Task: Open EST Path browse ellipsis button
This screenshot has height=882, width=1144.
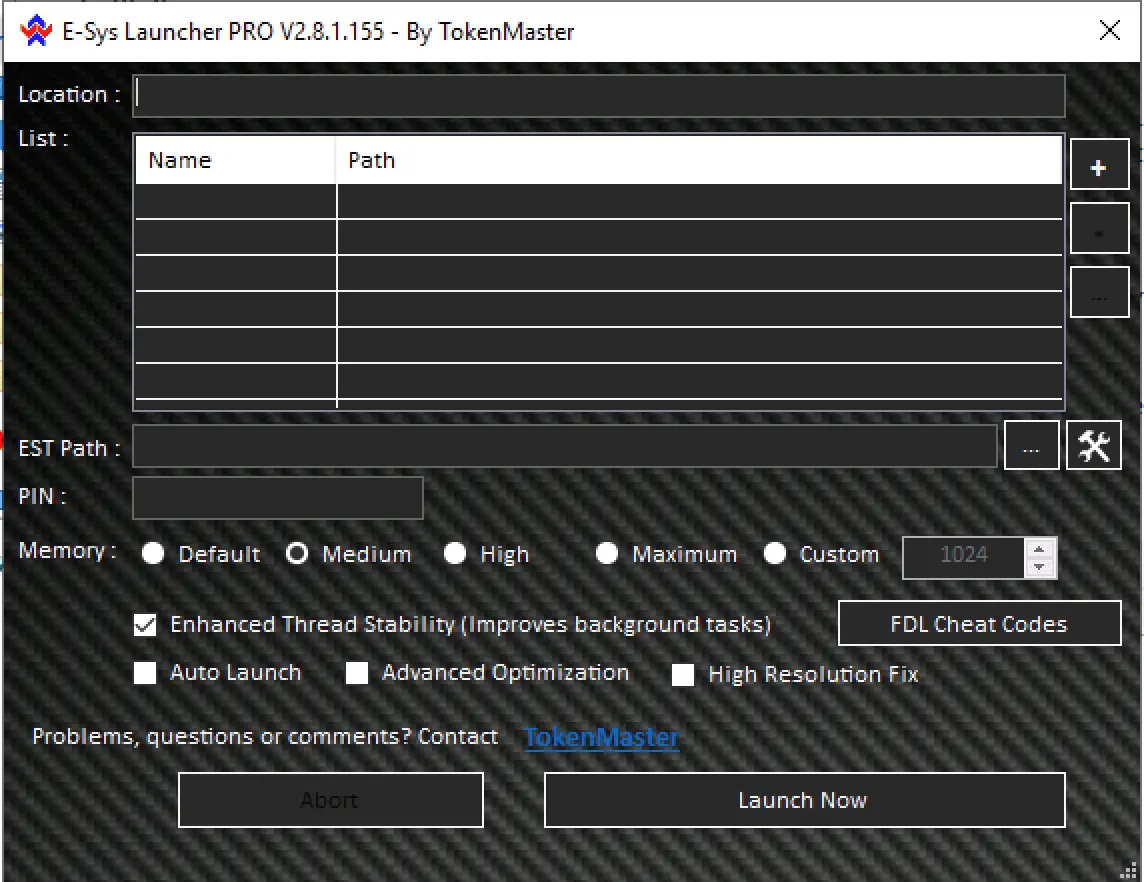Action: [1031, 445]
